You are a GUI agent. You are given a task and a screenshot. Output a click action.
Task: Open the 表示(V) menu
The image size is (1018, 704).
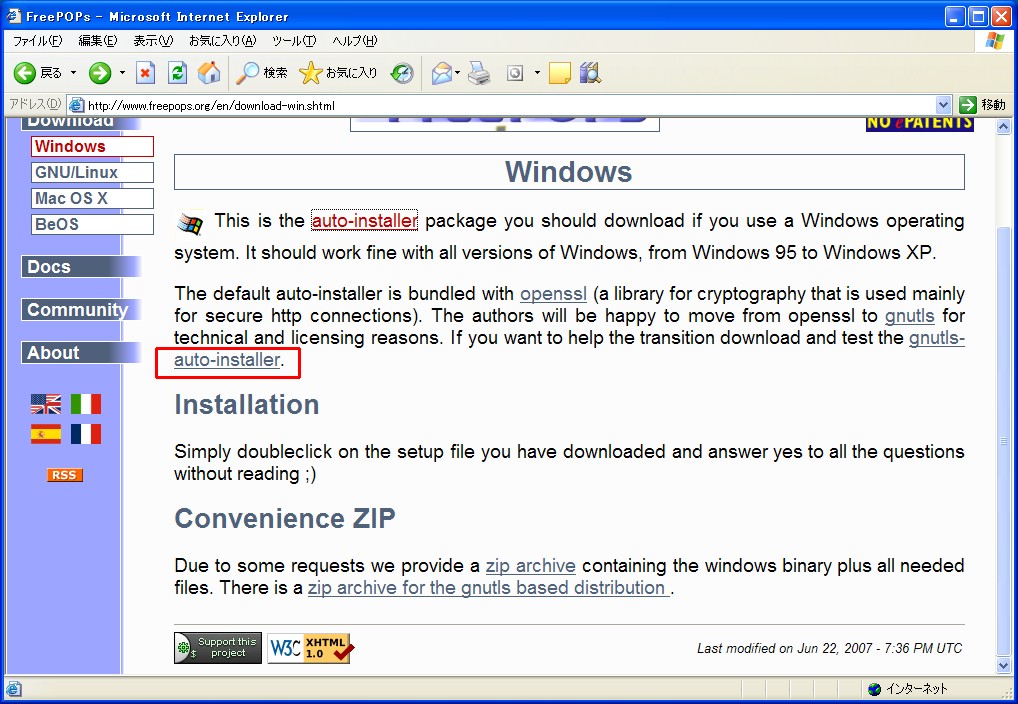point(153,41)
